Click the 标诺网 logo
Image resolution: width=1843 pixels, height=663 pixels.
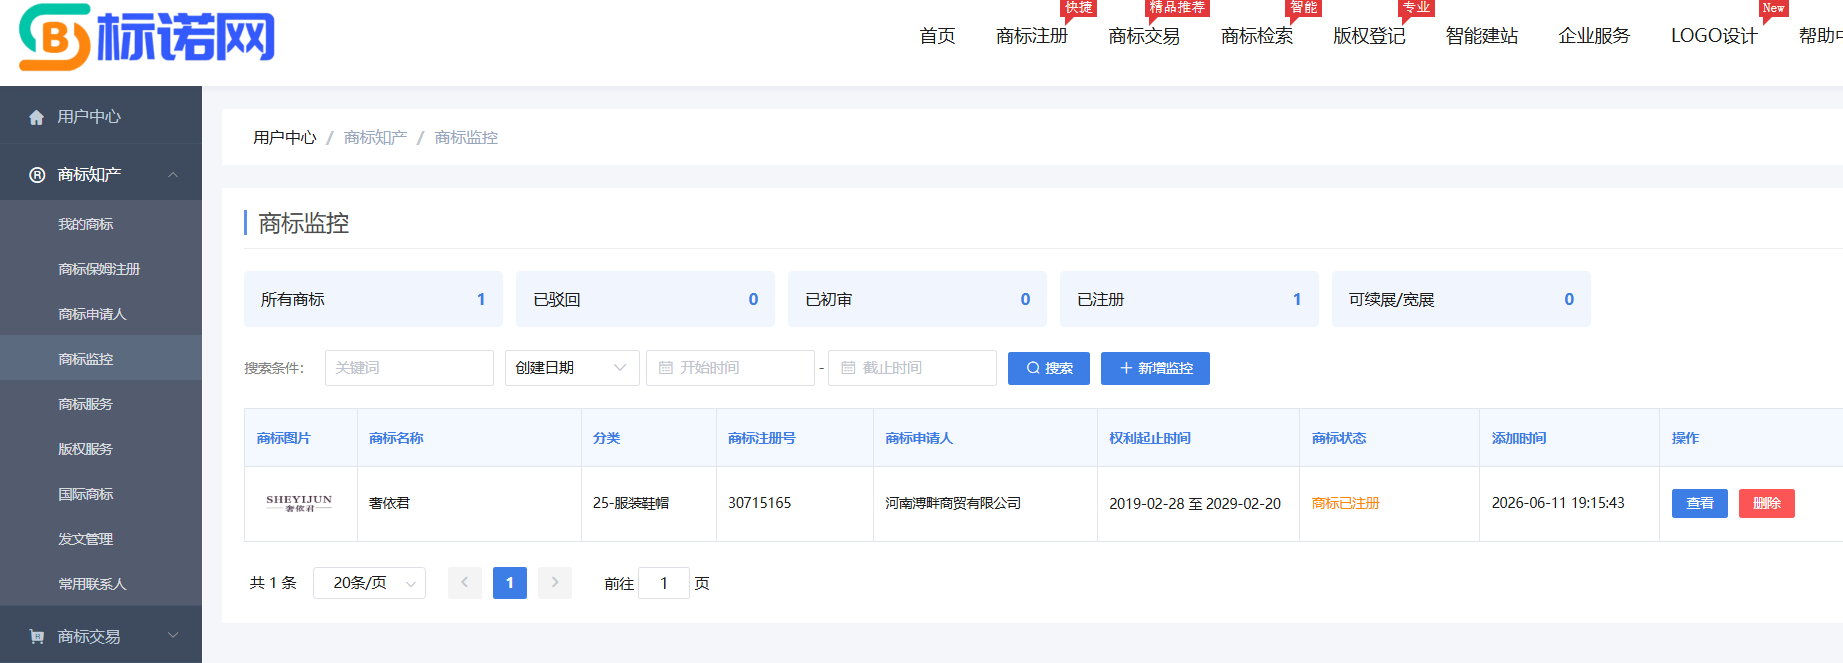point(147,37)
